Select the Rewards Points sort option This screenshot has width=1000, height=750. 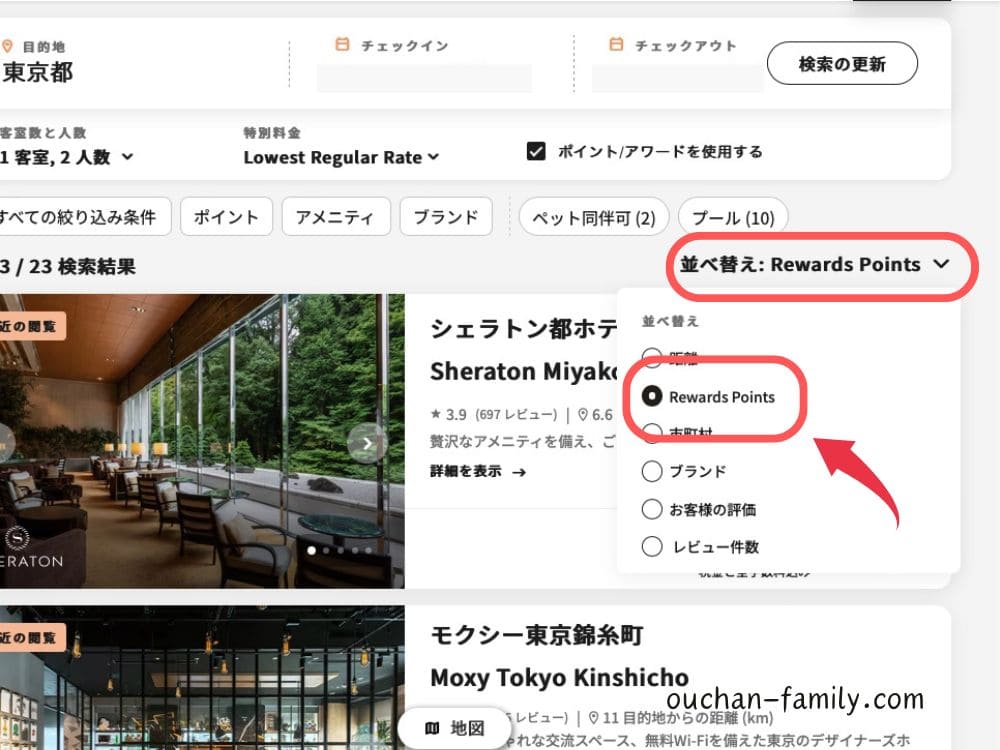(709, 397)
